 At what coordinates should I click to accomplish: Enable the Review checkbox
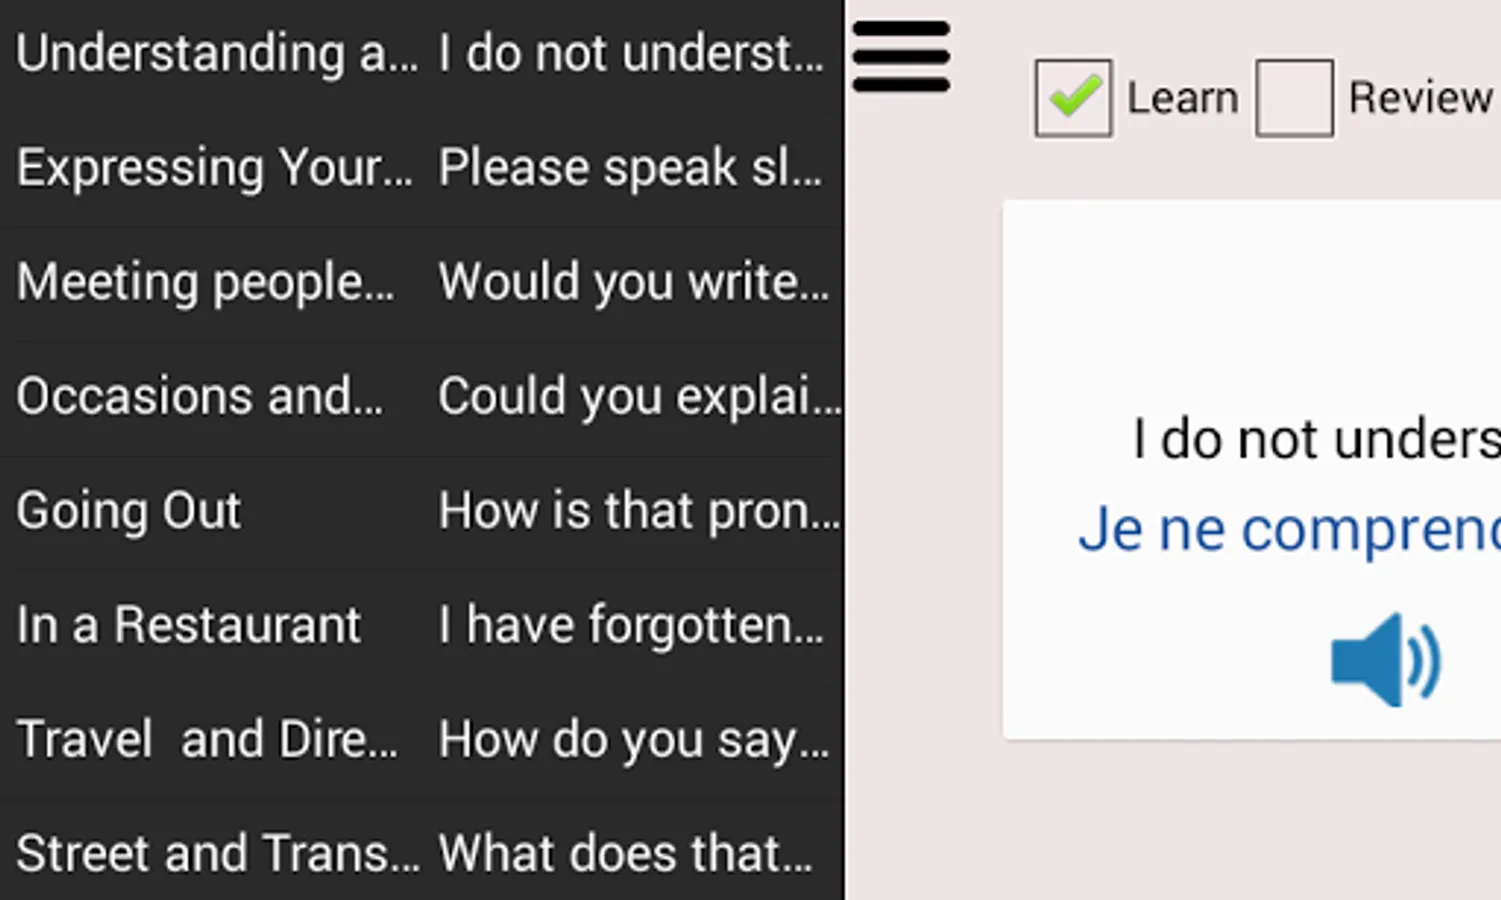tap(1294, 98)
